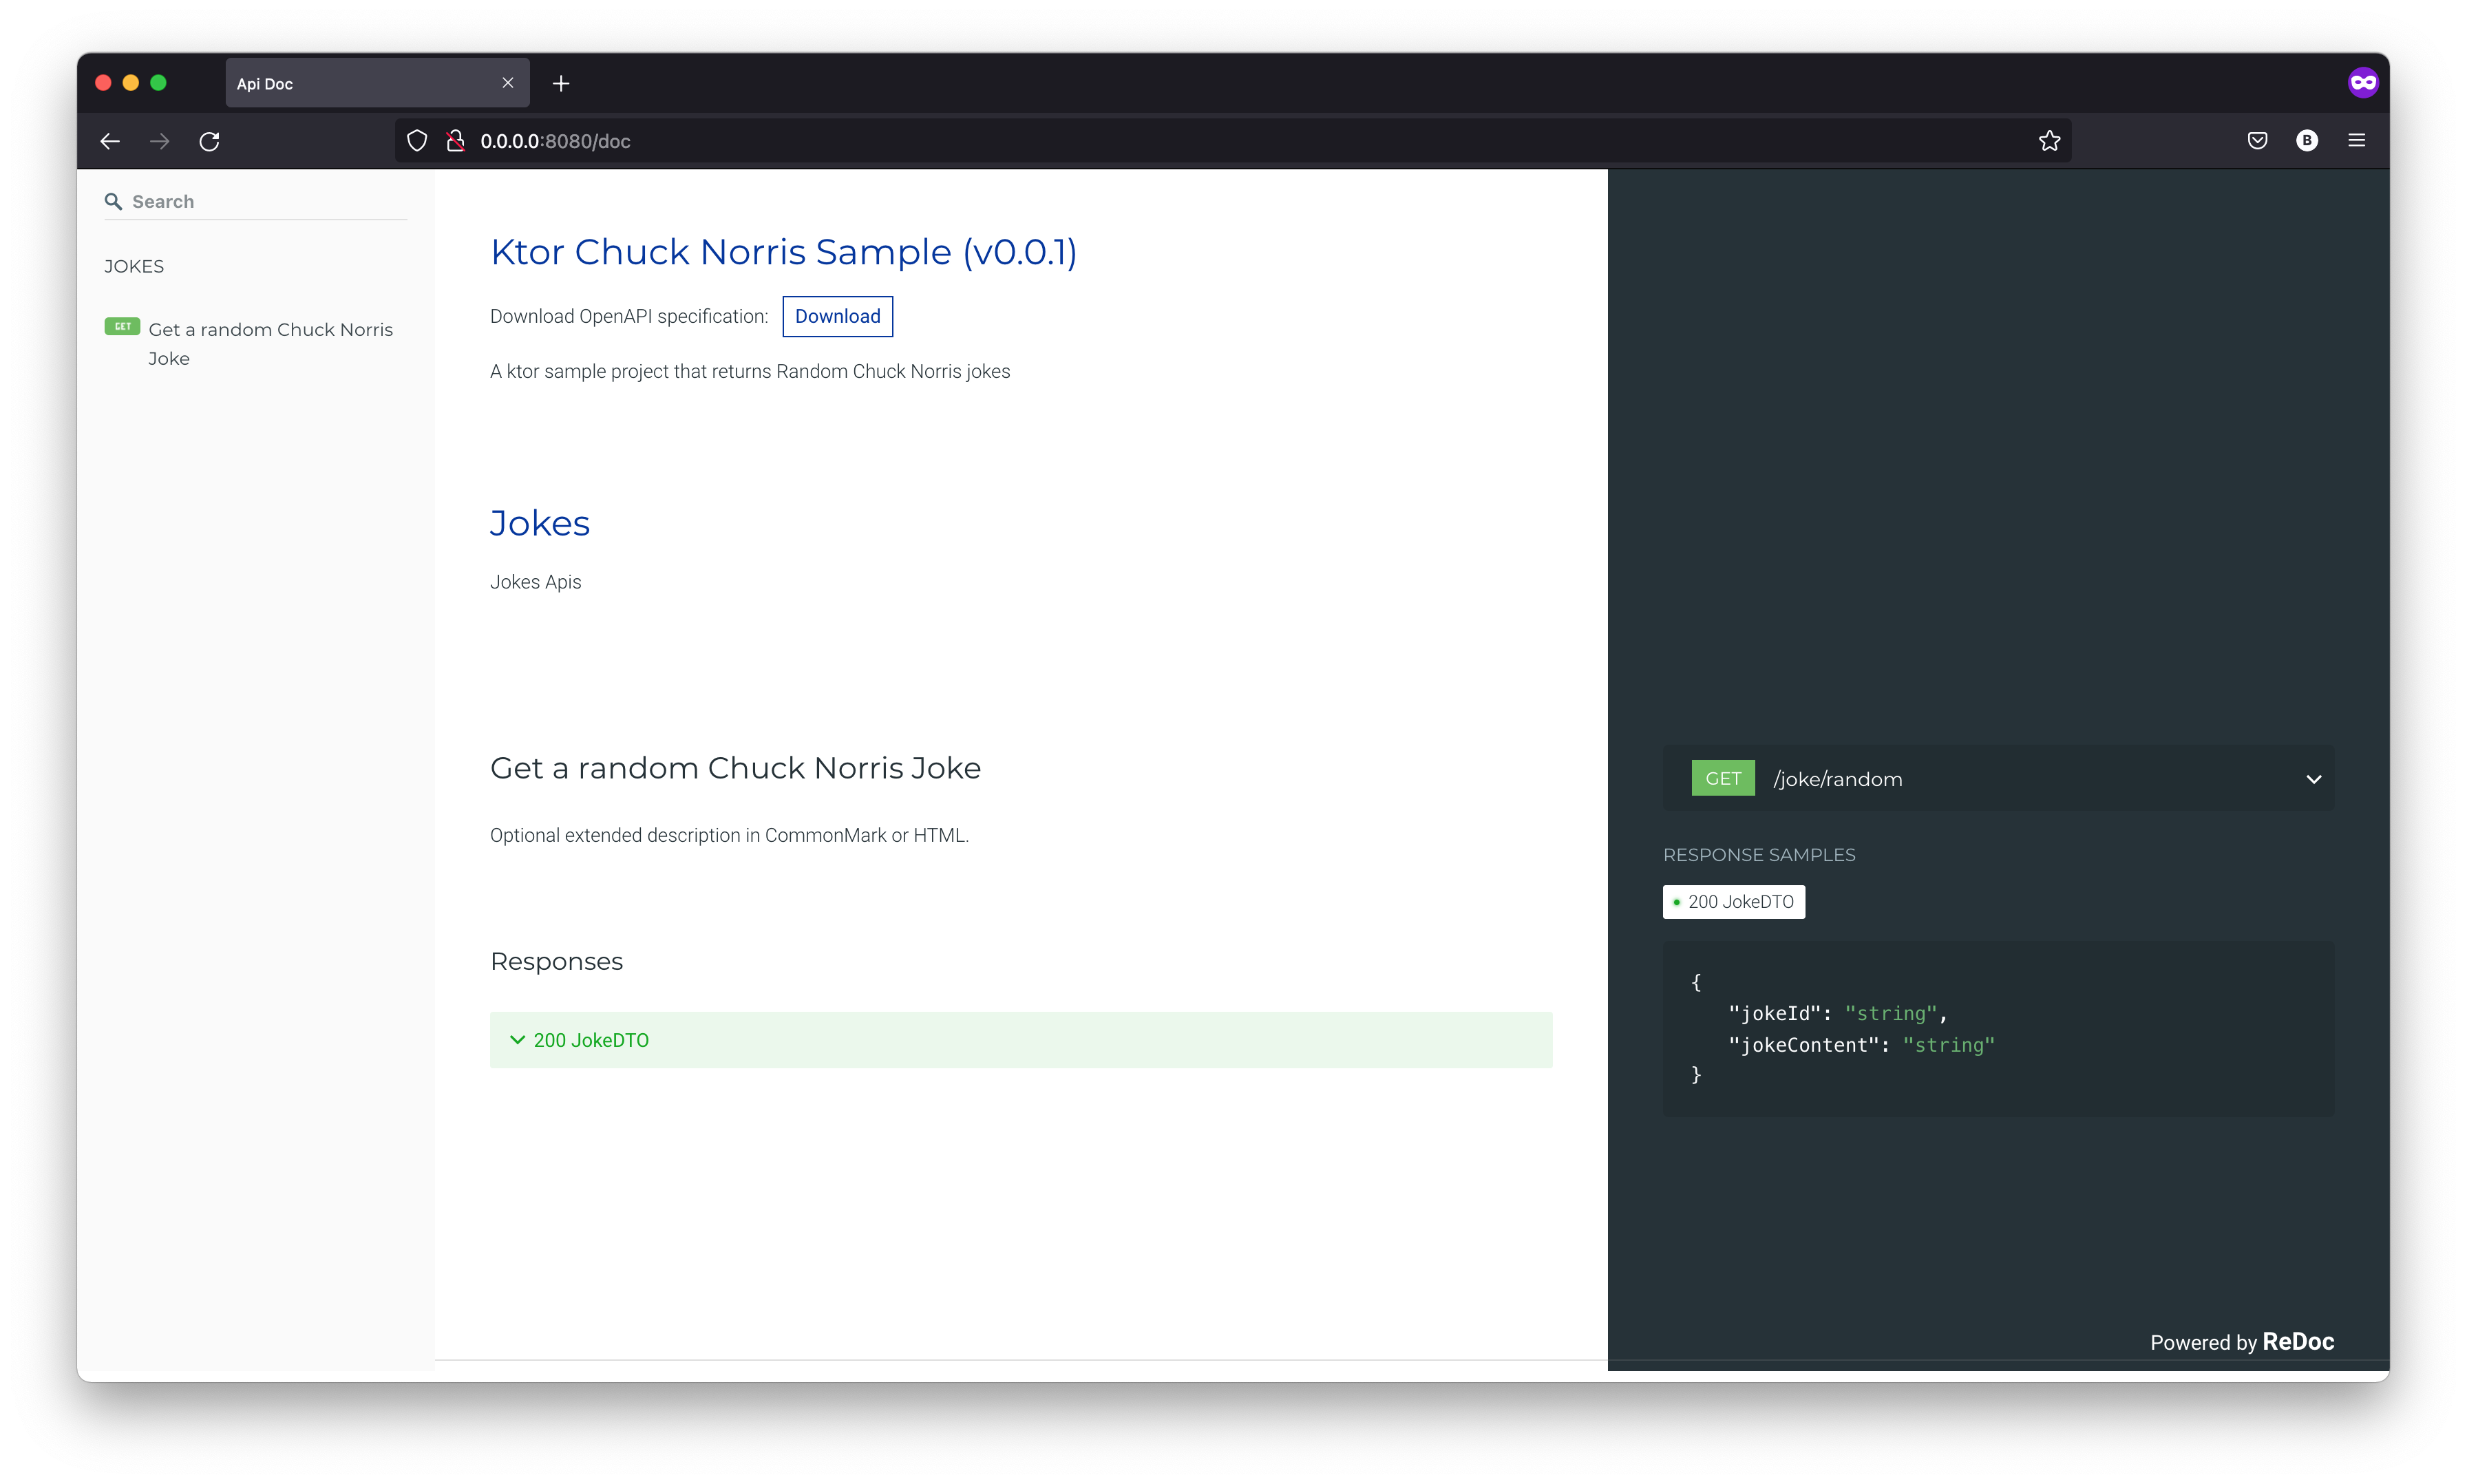
Task: Click the GET method icon for /joke/random
Action: 1724,777
